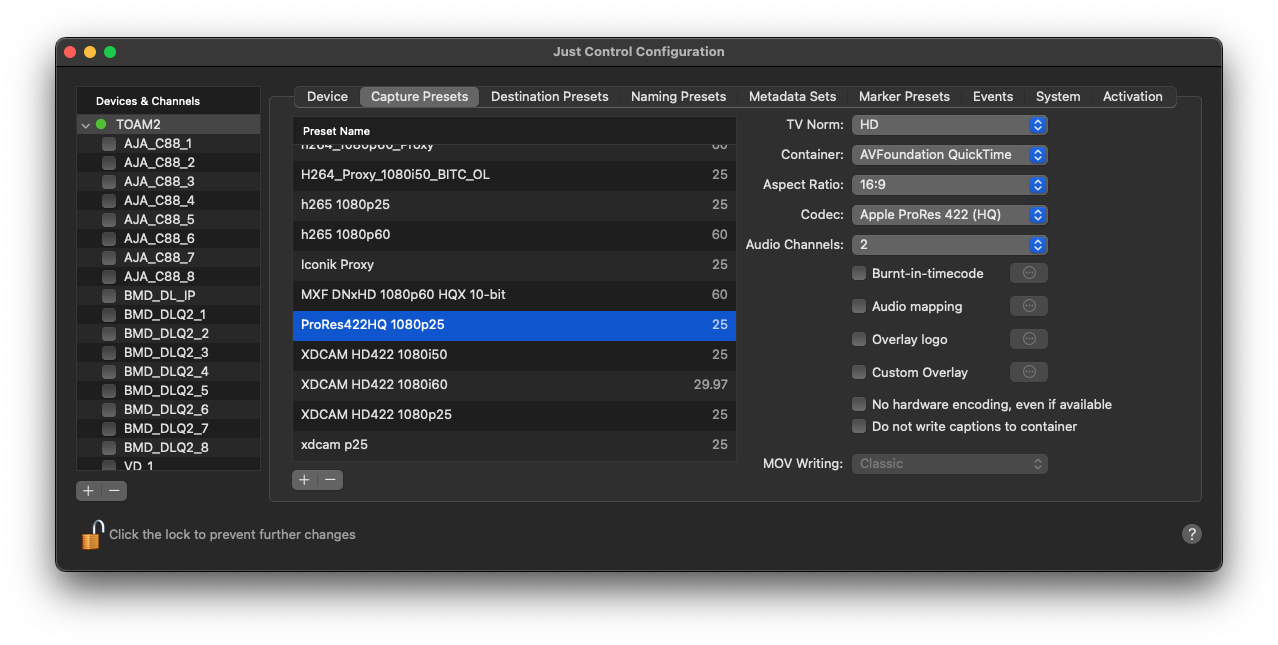Switch to the Marker Presets tab
Image resolution: width=1278 pixels, height=645 pixels.
(x=904, y=97)
